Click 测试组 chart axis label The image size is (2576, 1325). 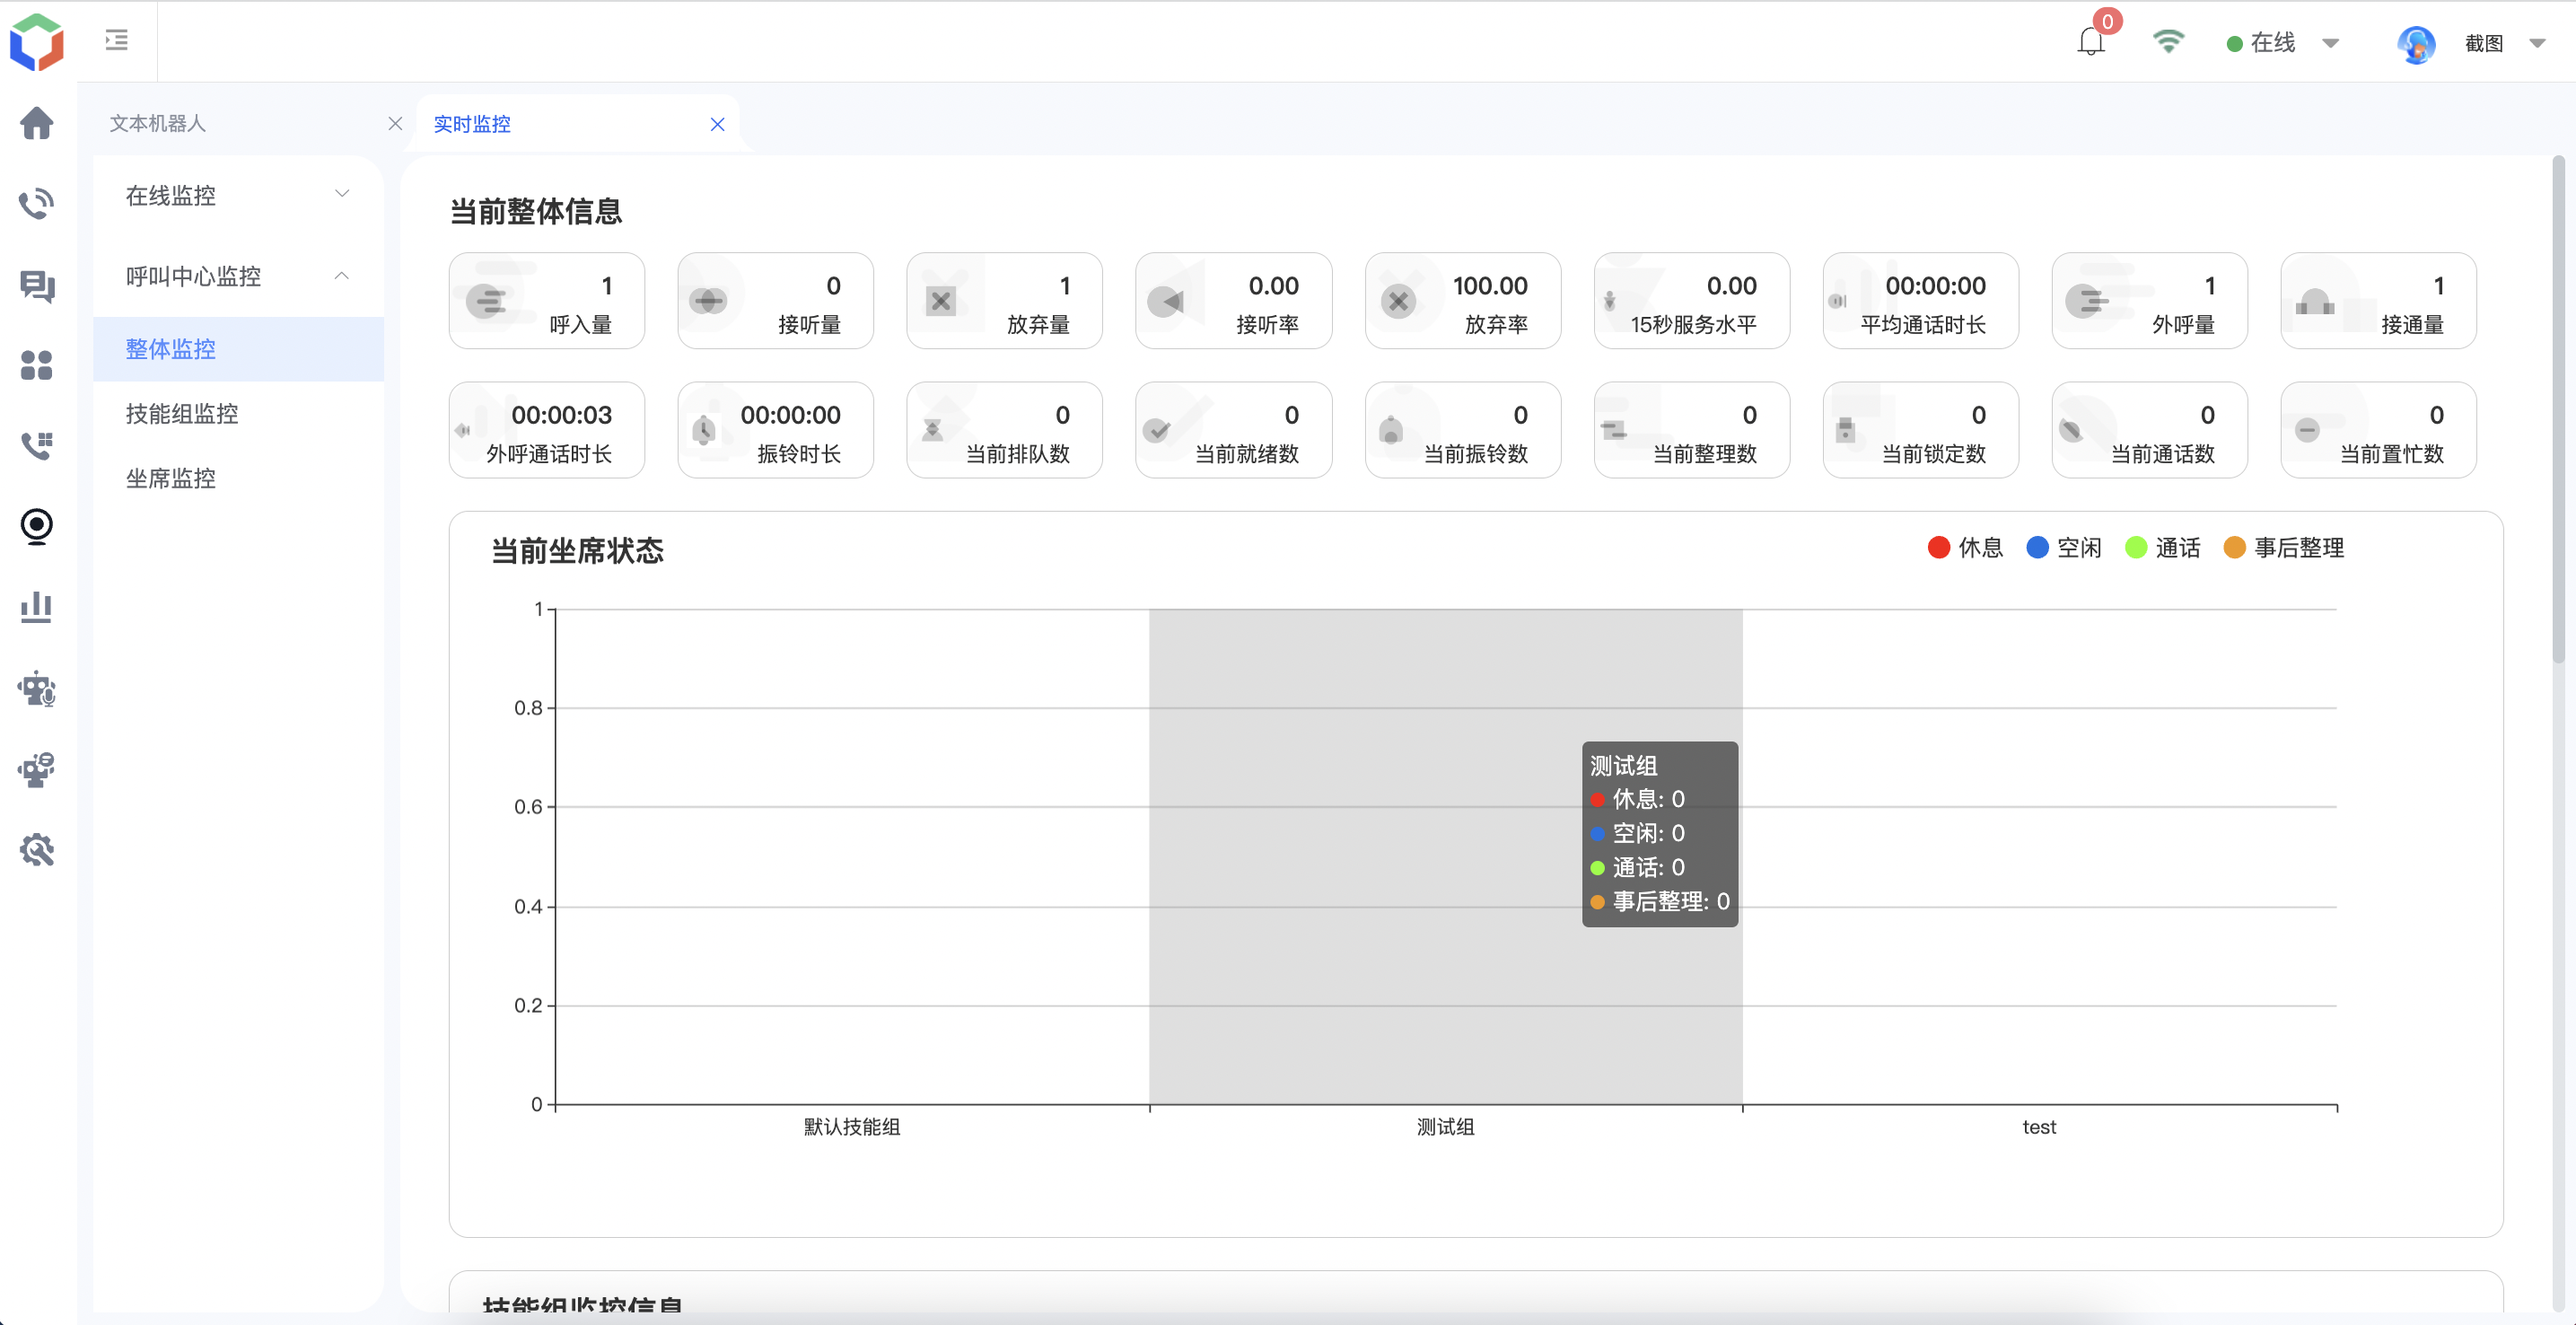(x=1445, y=1127)
